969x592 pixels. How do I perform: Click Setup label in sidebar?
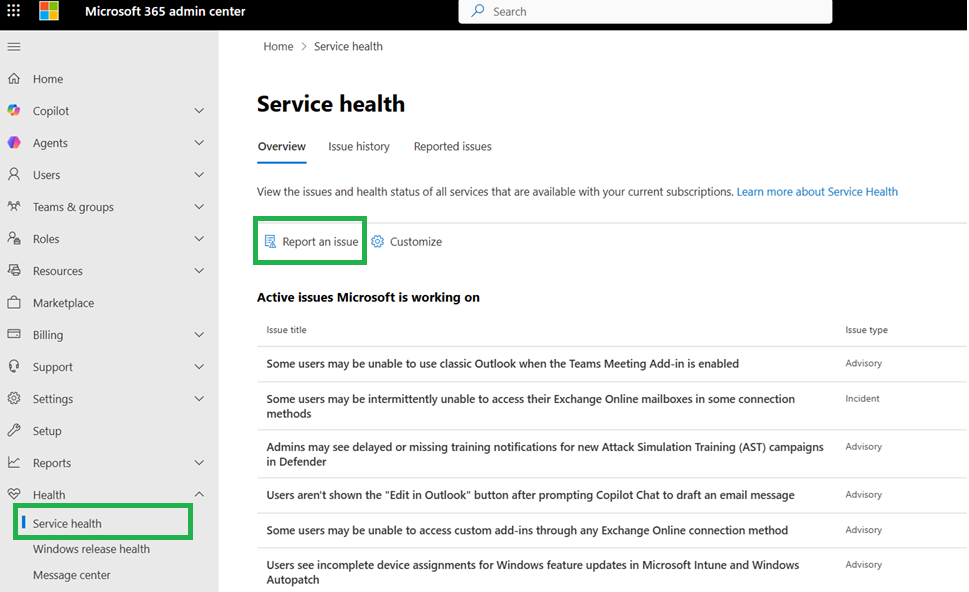[47, 431]
